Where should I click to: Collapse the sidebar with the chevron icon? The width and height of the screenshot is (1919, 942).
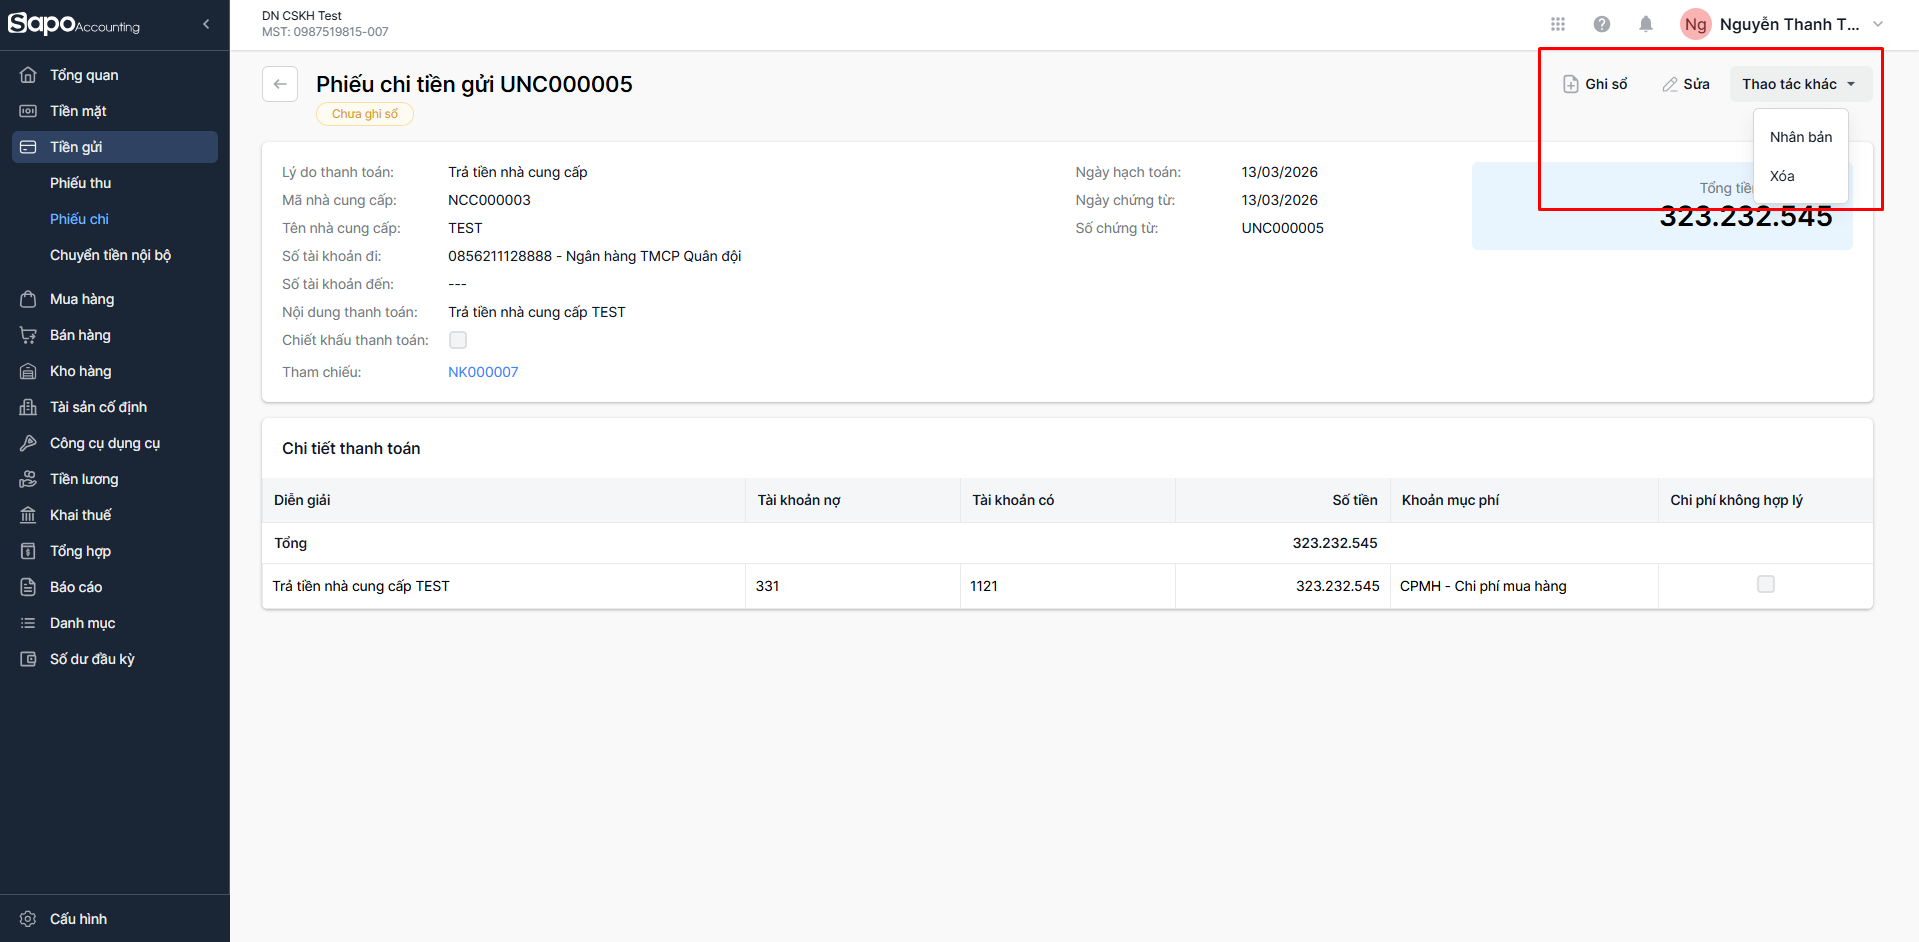click(206, 24)
